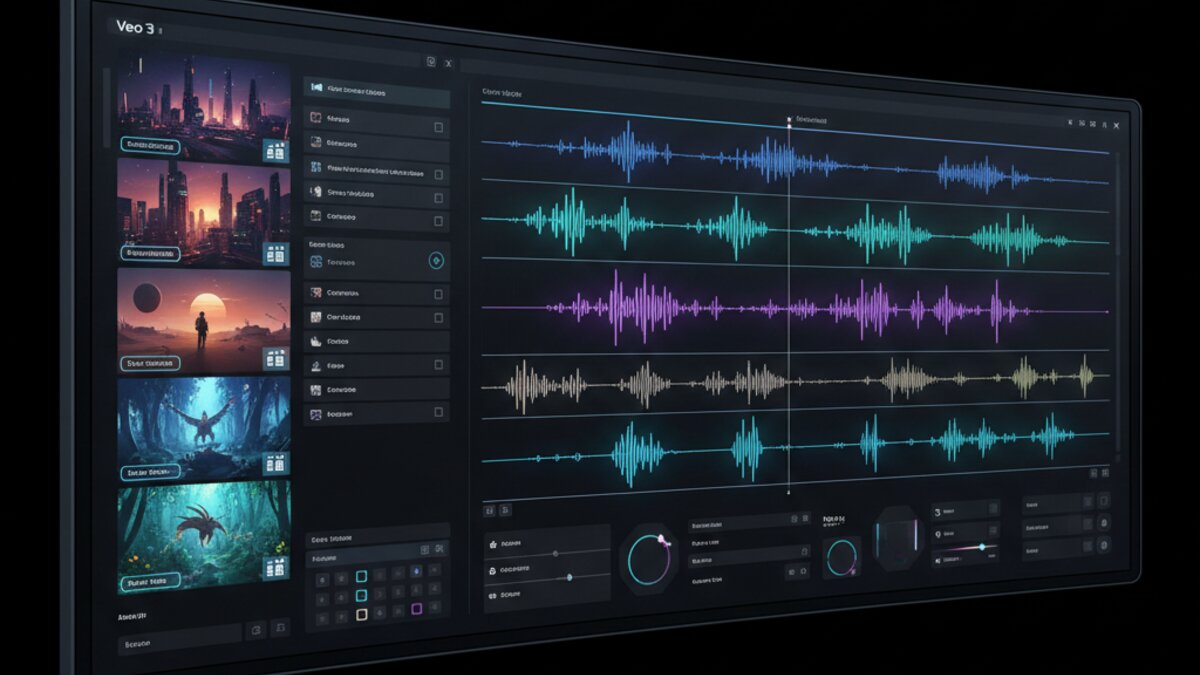Click grid icon on purple night cityscape thumbnail
Image resolution: width=1200 pixels, height=675 pixels.
(x=276, y=150)
